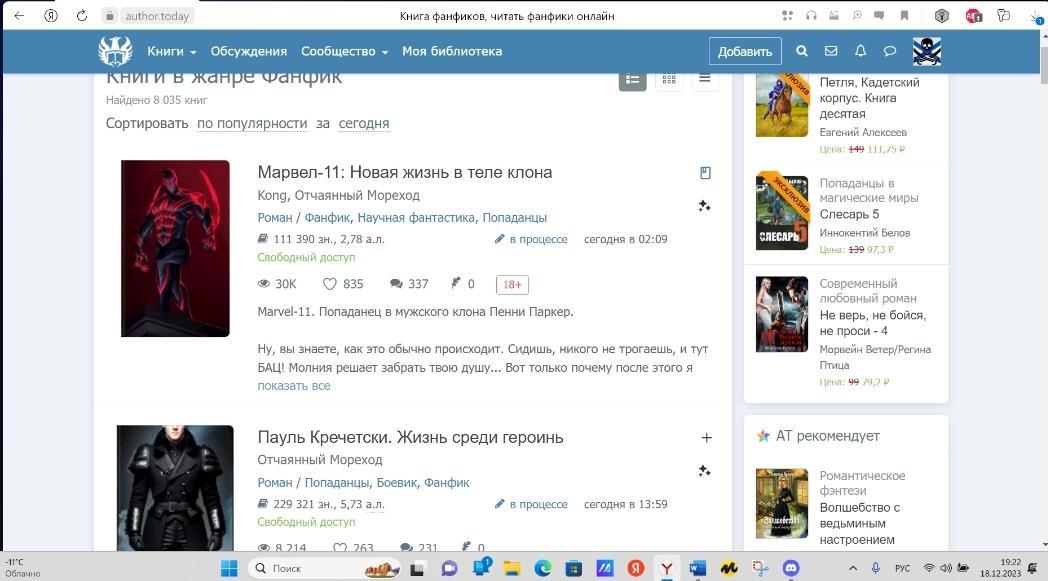
Task: Click the heart likes icon showing 835
Action: (330, 284)
